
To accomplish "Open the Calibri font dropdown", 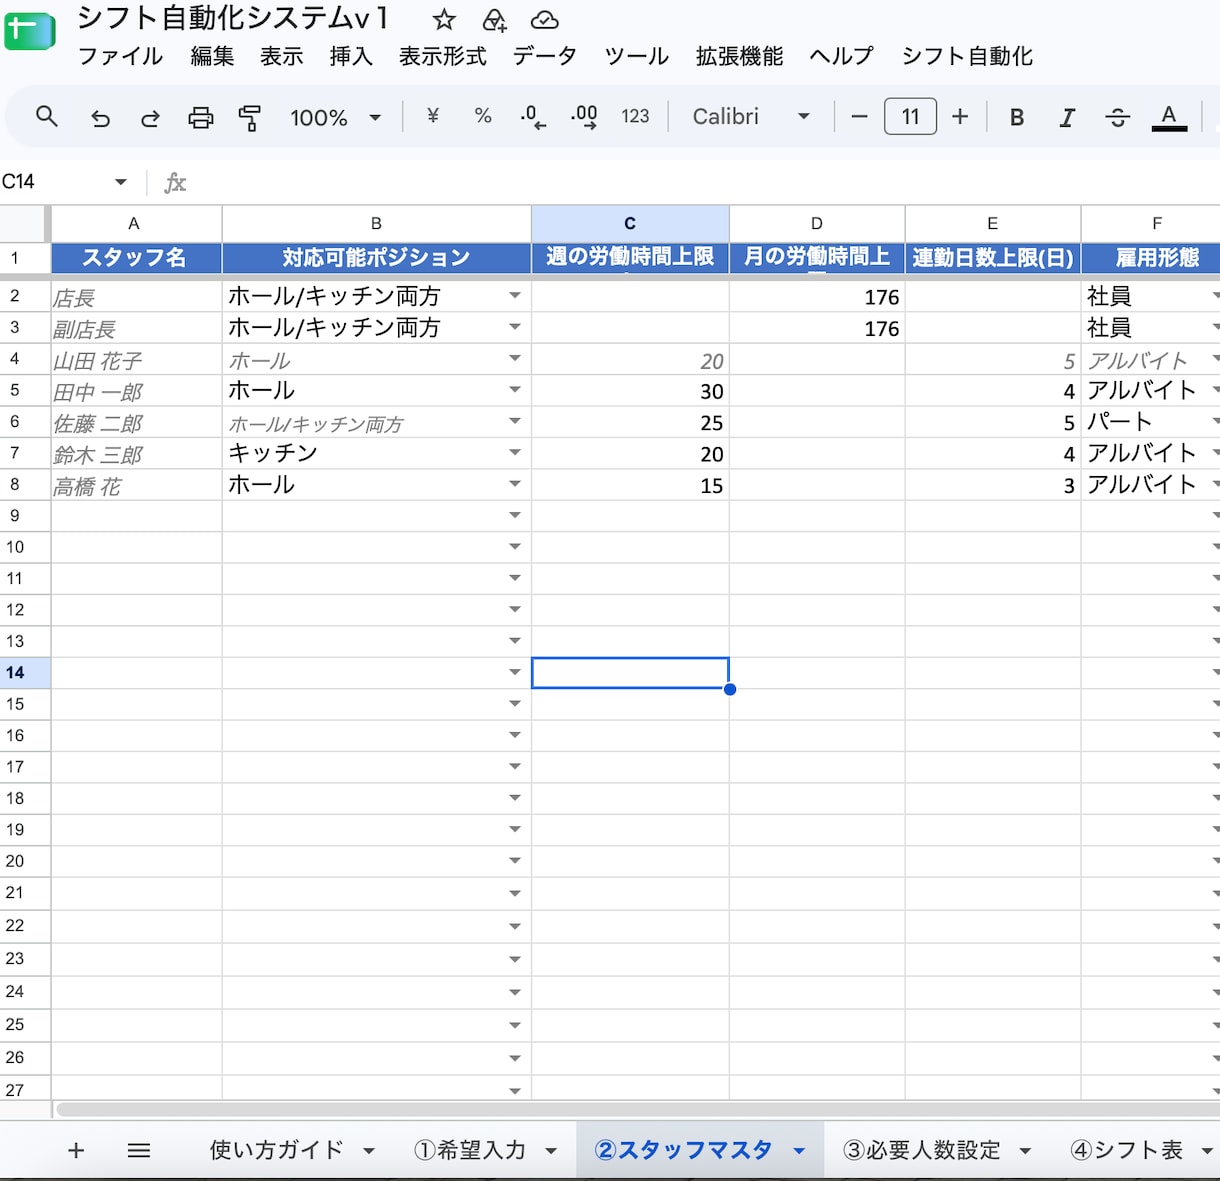I will click(x=750, y=117).
